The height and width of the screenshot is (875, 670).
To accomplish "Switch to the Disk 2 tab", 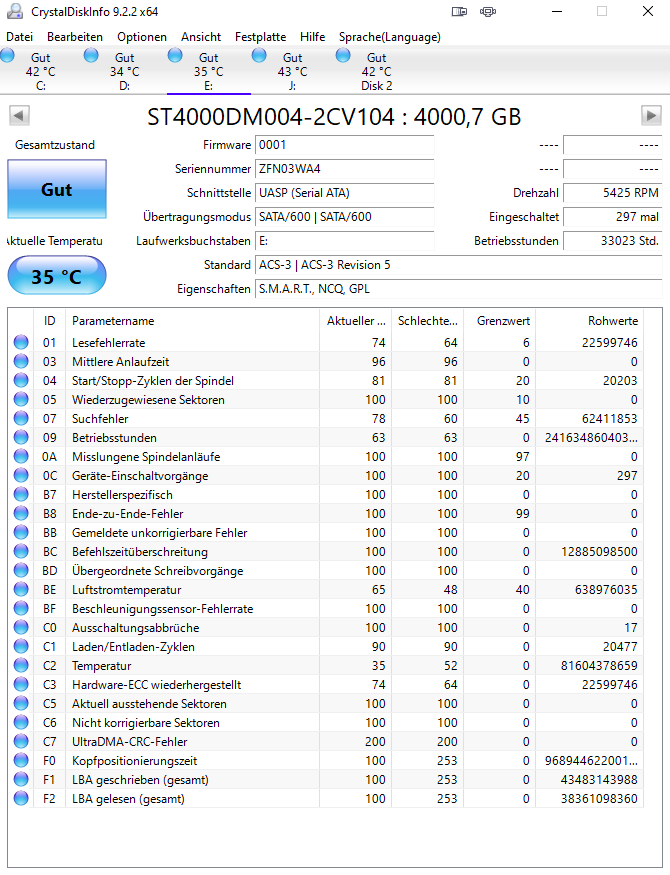I will point(377,71).
